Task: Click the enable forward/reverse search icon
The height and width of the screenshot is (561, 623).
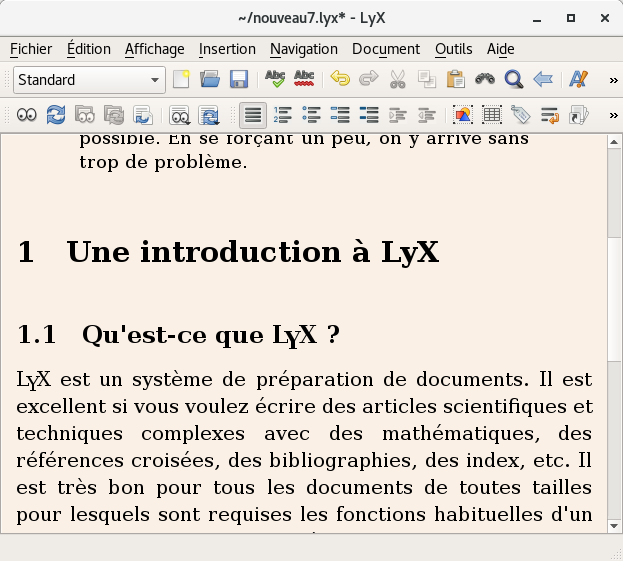Action: coord(143,115)
